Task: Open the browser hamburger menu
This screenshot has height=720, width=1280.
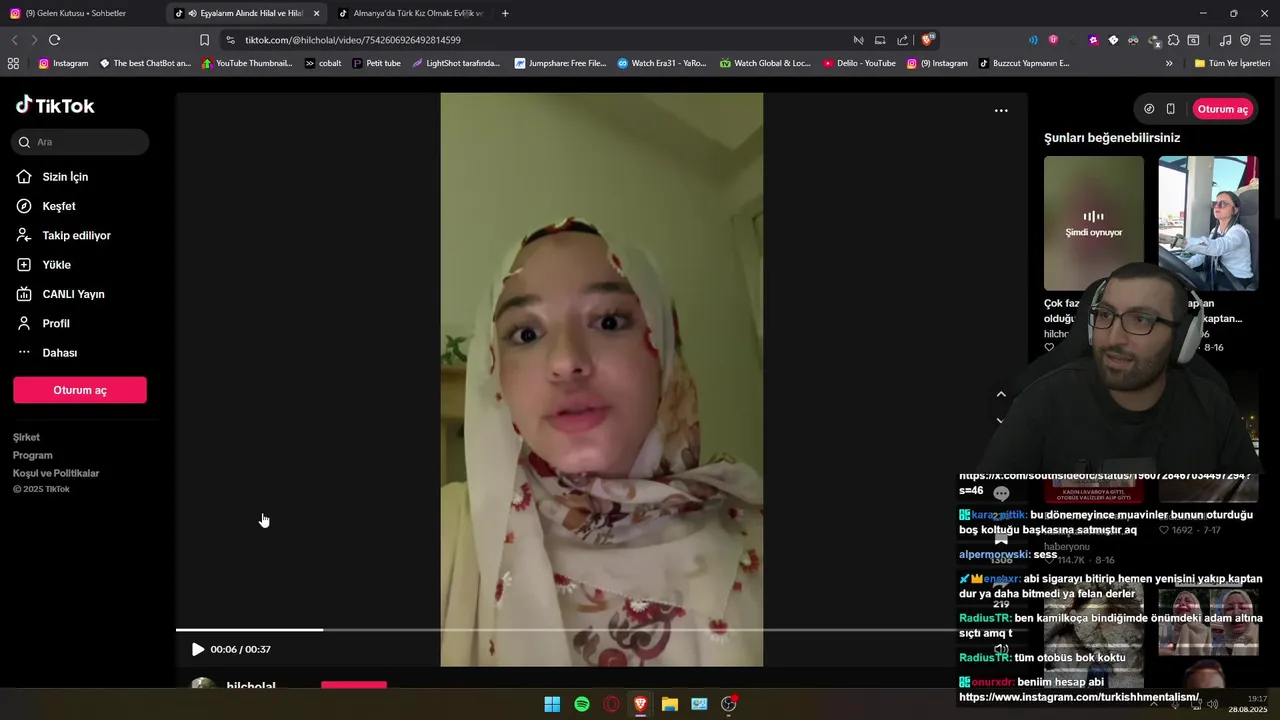Action: [1266, 40]
